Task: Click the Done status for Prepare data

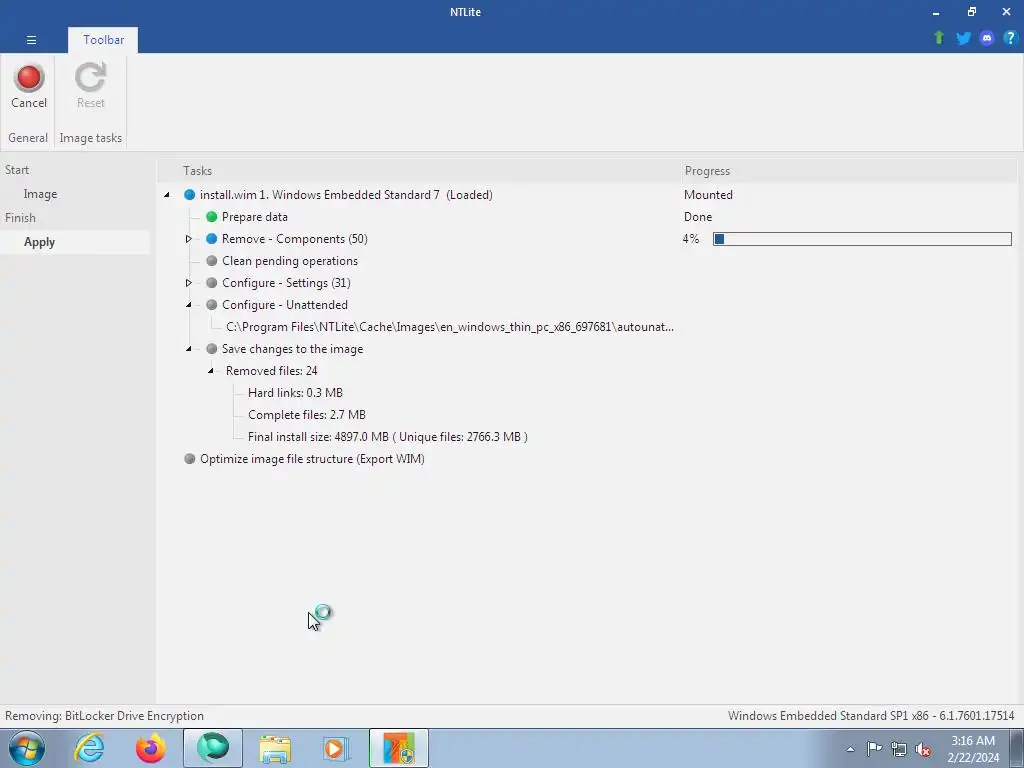Action: [x=697, y=217]
